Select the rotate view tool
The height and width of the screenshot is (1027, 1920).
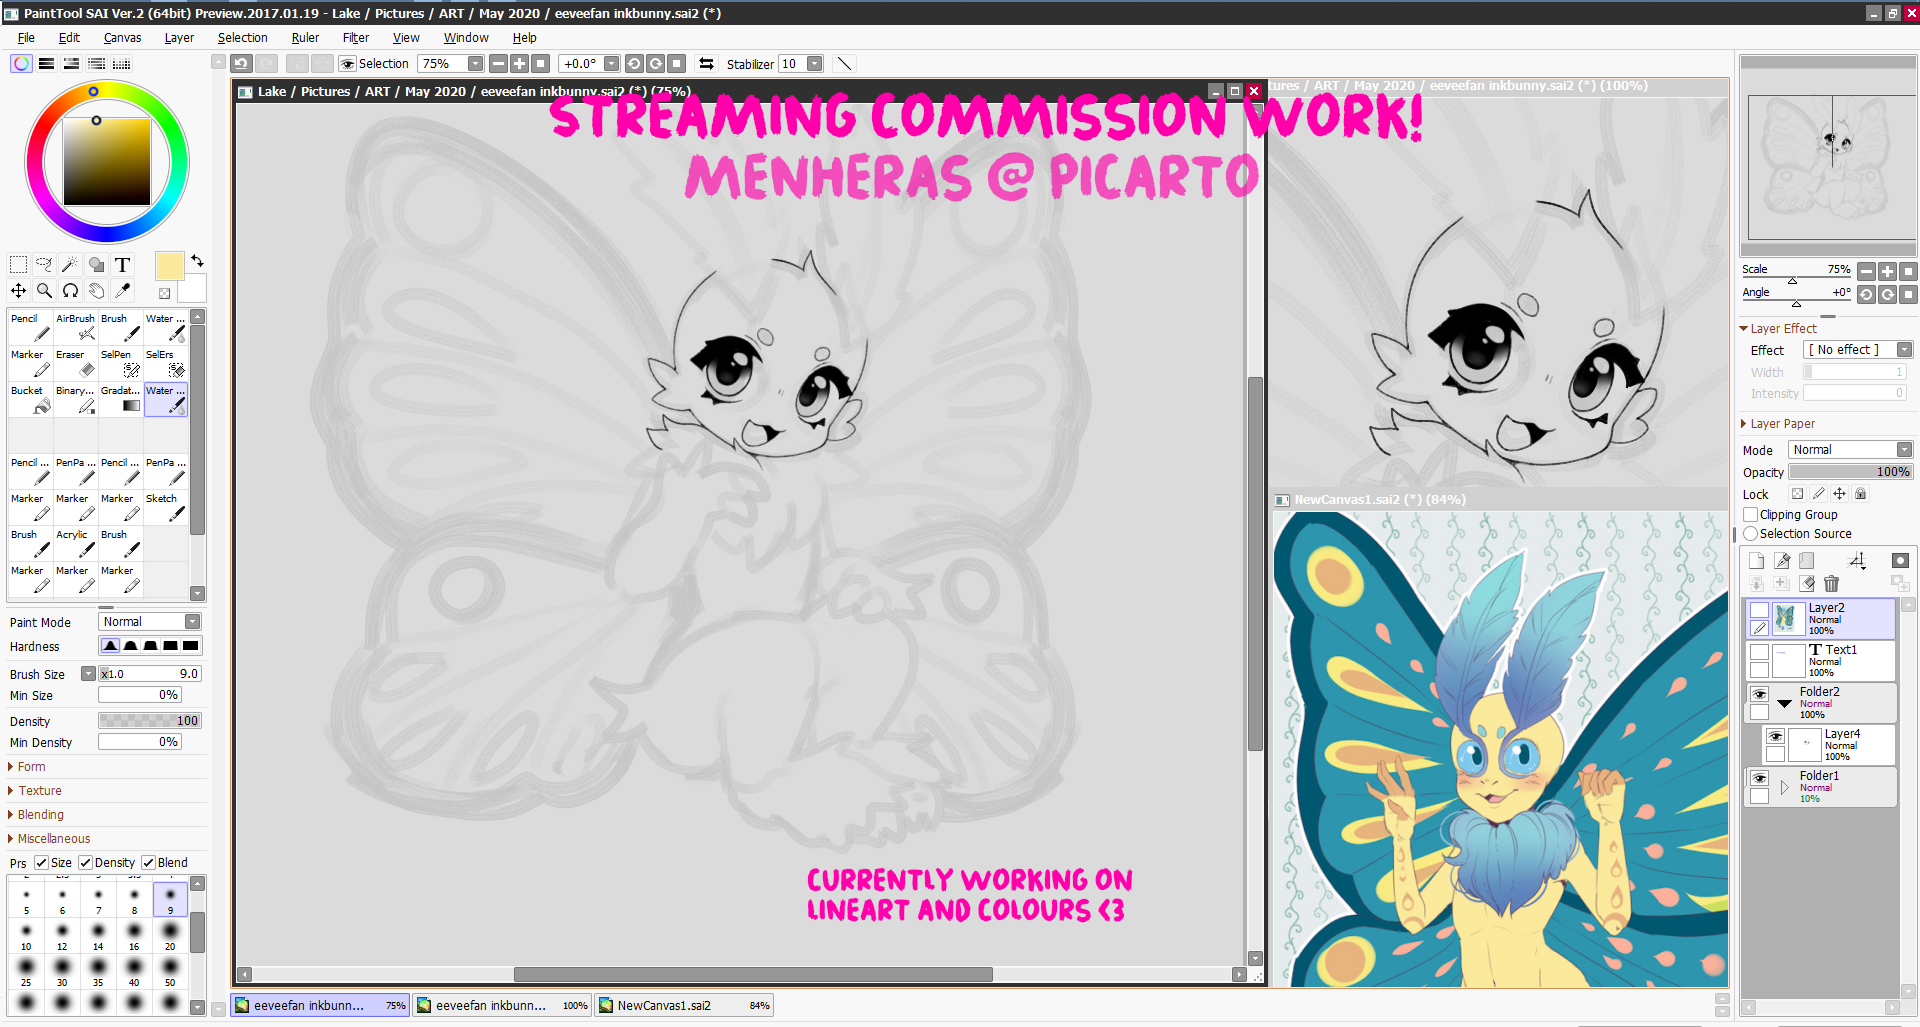[70, 291]
